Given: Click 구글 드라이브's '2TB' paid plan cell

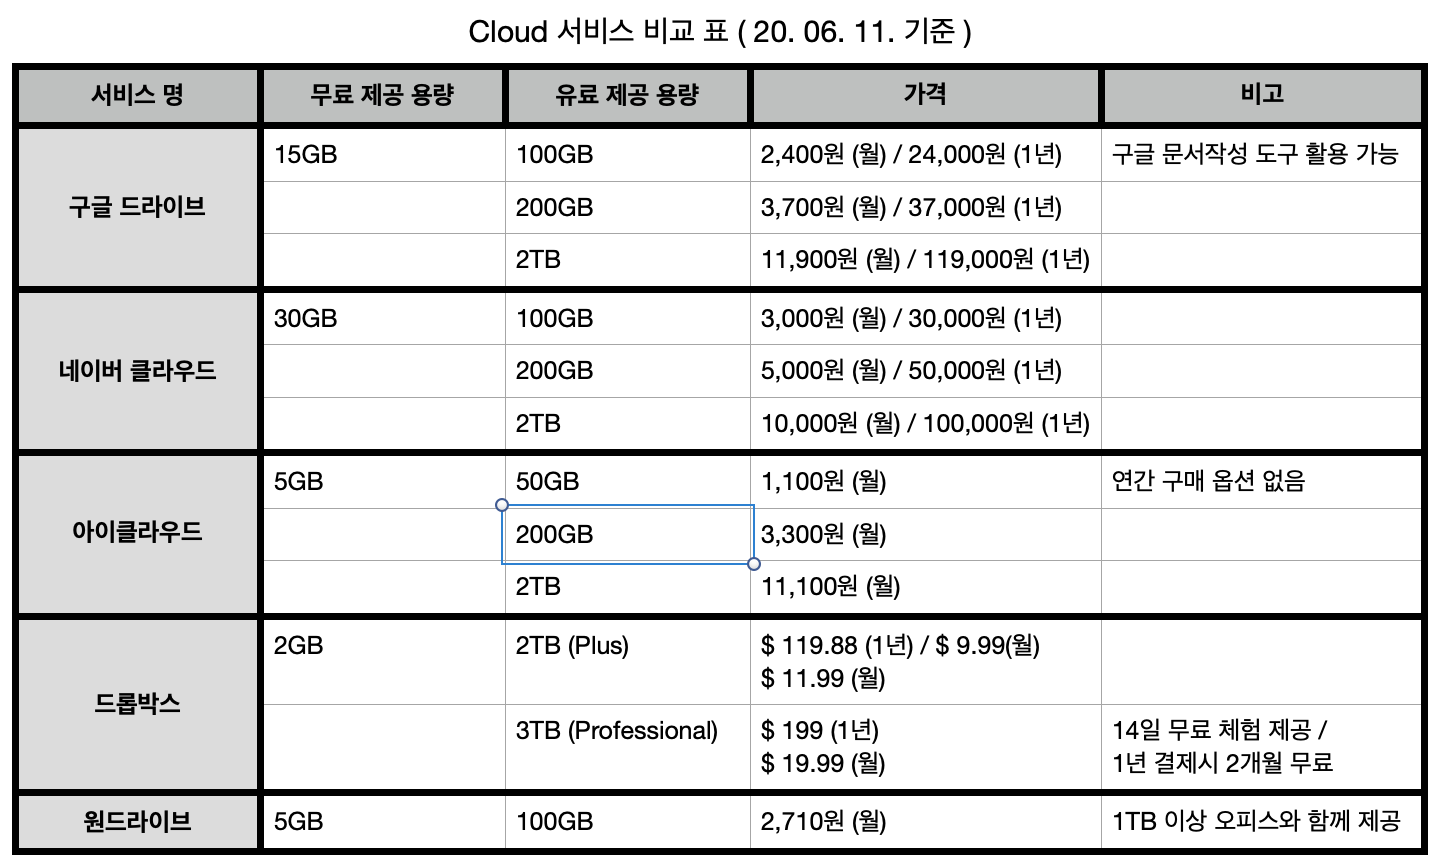Looking at the screenshot, I should [x=627, y=260].
